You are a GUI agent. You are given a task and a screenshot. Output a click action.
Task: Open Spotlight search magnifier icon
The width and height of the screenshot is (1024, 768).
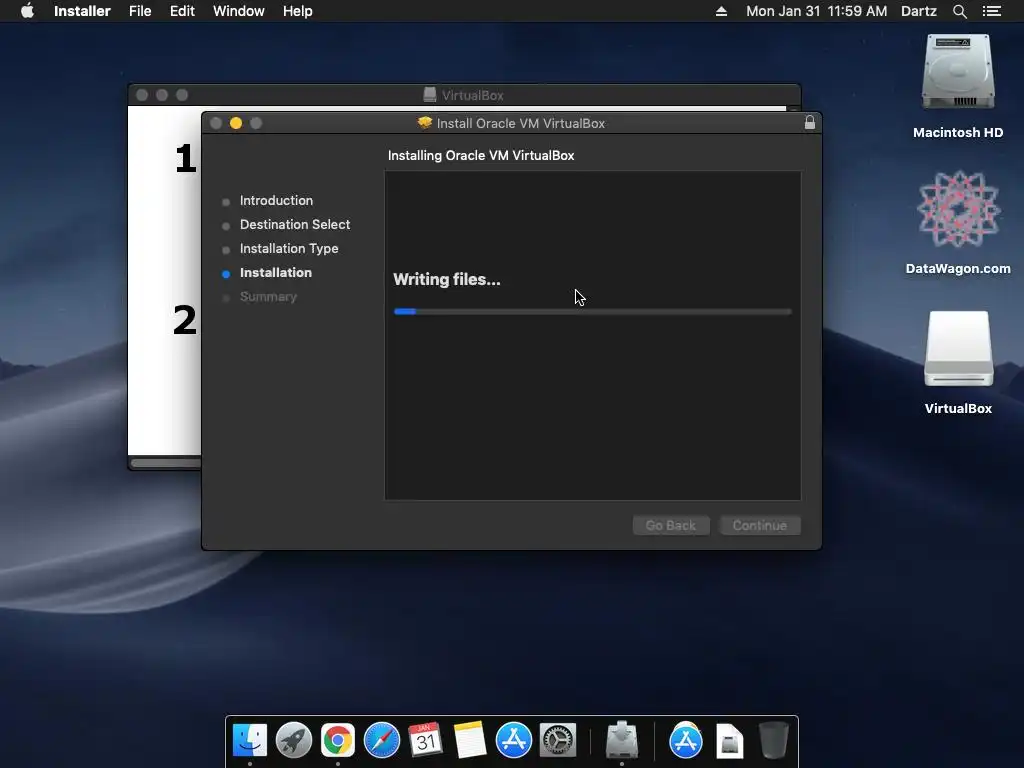(x=959, y=11)
